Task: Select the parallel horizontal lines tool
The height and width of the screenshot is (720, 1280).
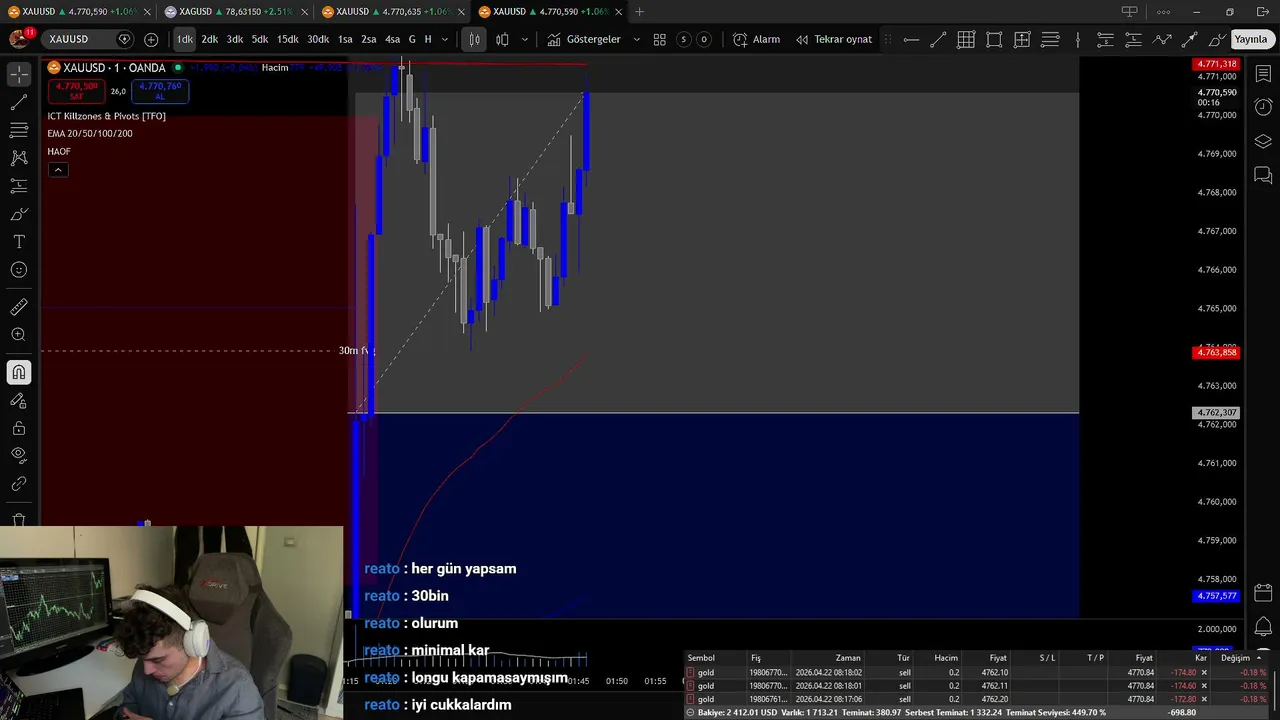Action: tap(1050, 39)
